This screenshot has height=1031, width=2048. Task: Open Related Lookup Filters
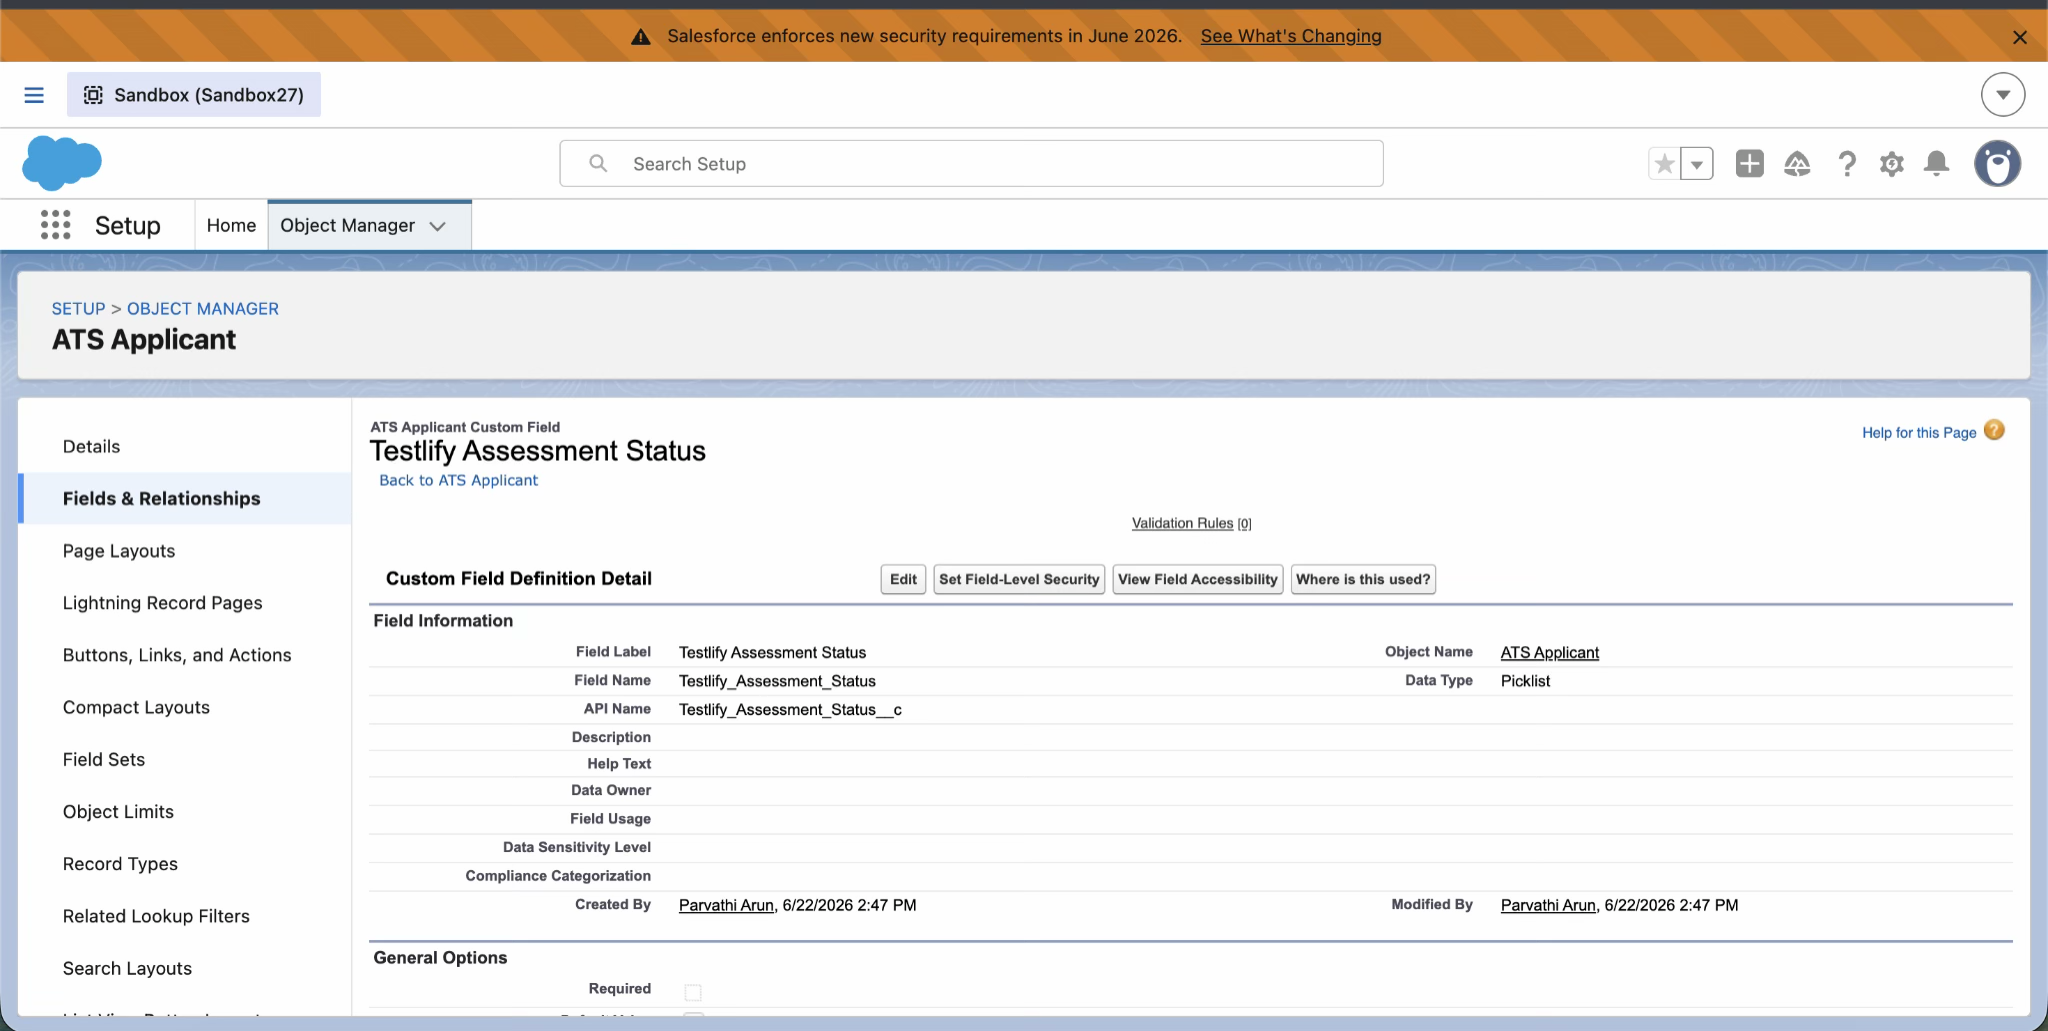tap(156, 916)
